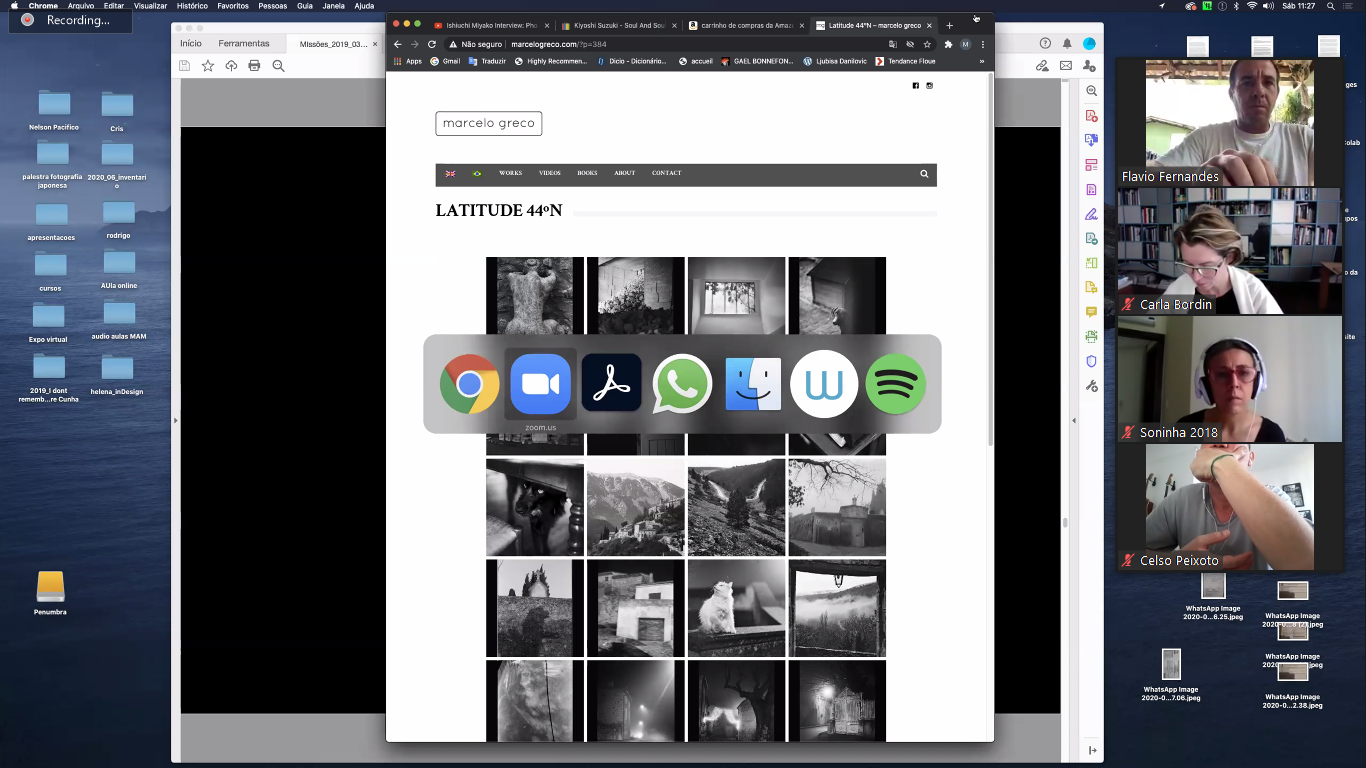Open the WORKS menu on the website
This screenshot has width=1366, height=768.
click(510, 174)
